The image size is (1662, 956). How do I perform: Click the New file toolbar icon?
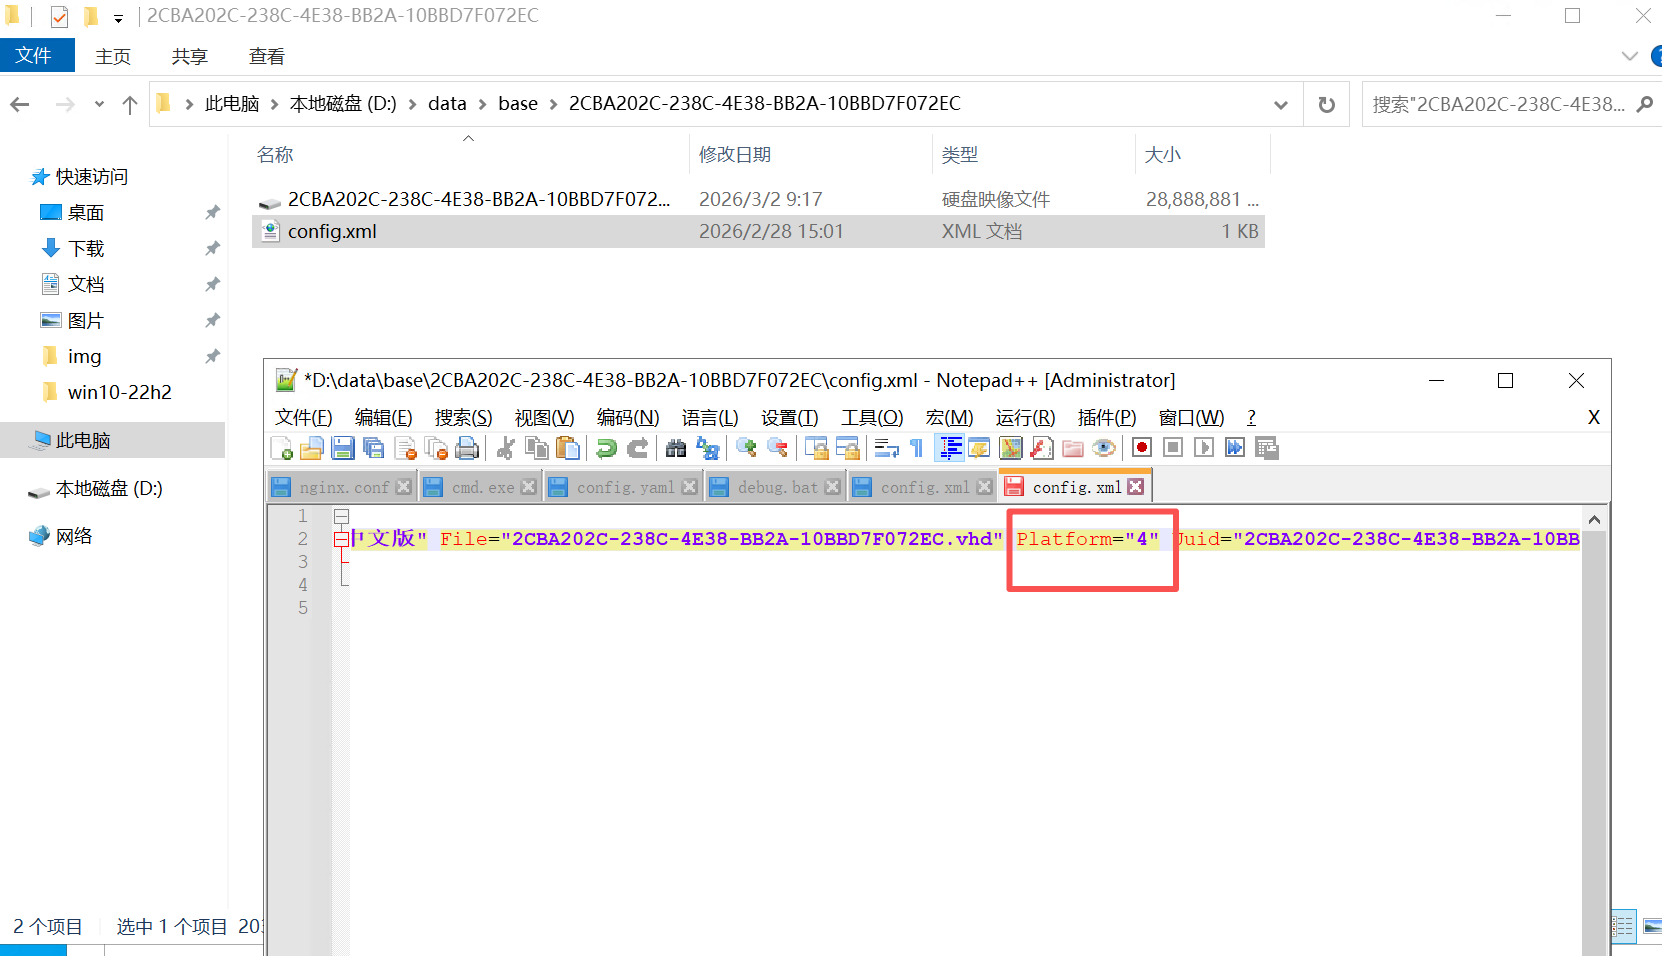pos(282,448)
